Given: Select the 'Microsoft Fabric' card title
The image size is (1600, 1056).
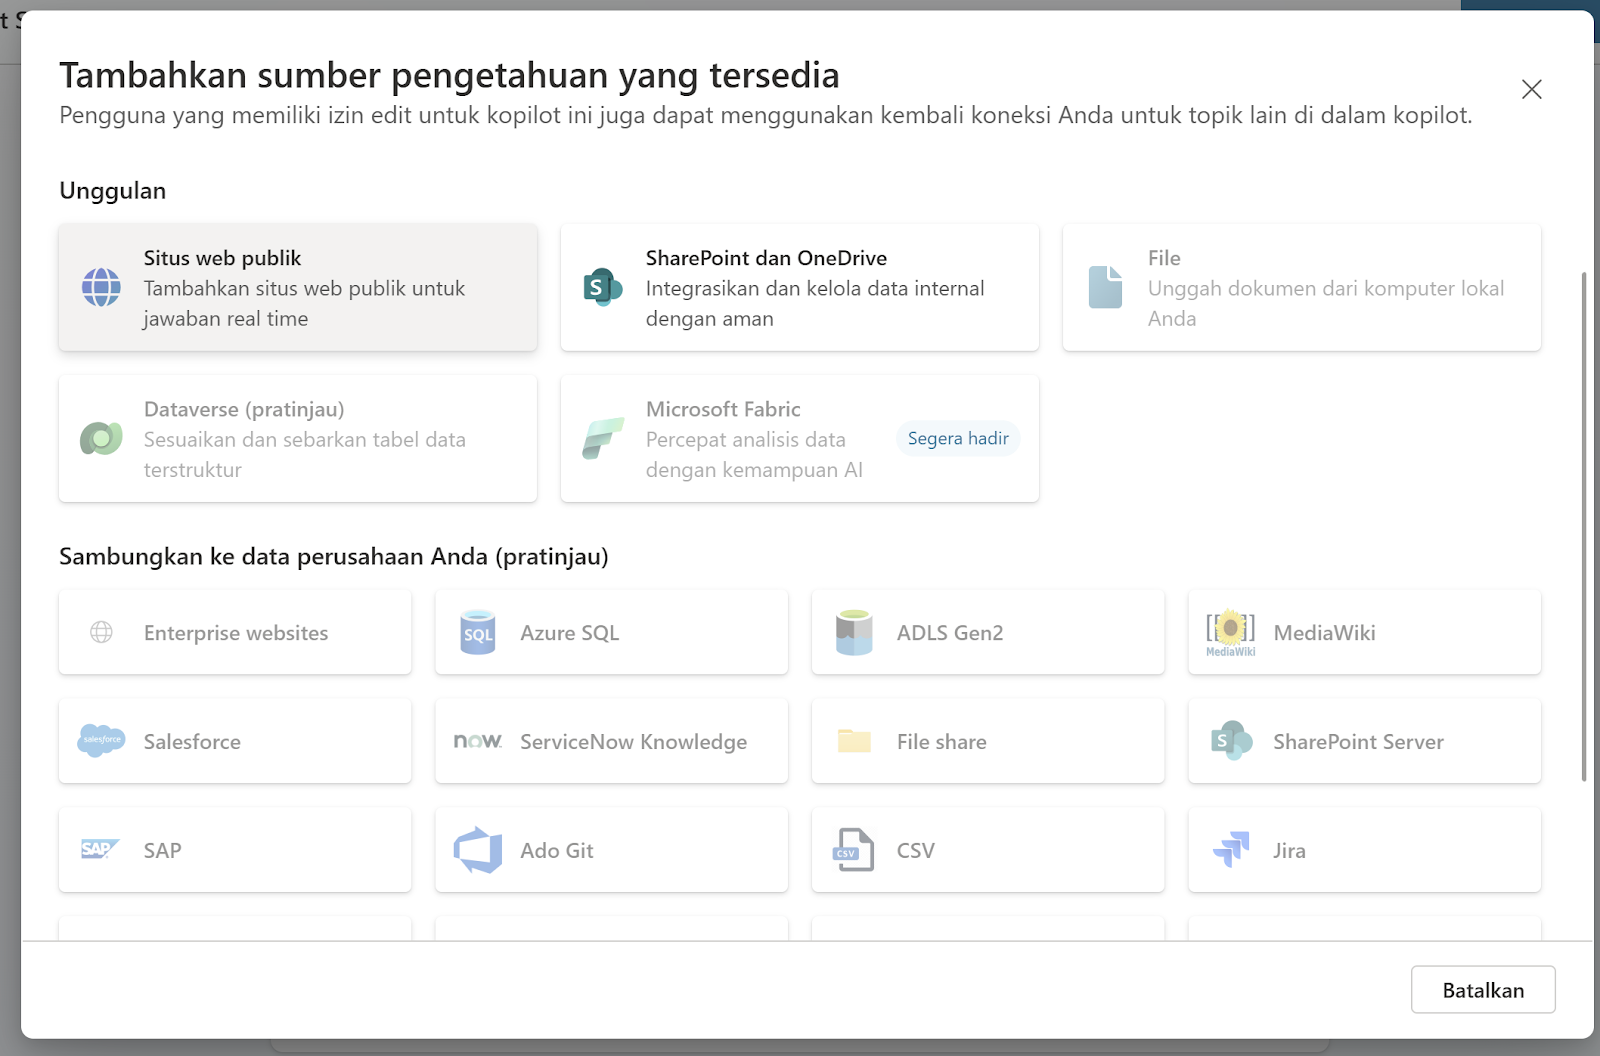Looking at the screenshot, I should [x=723, y=409].
